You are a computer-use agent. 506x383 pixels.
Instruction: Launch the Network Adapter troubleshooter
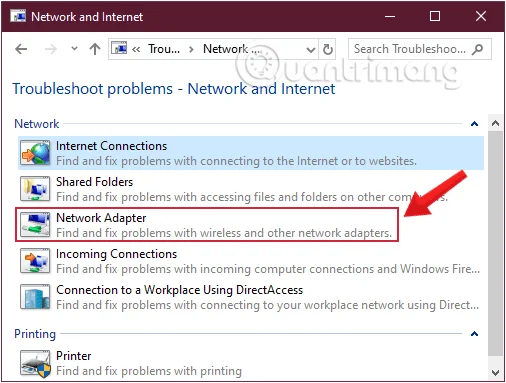[207, 225]
